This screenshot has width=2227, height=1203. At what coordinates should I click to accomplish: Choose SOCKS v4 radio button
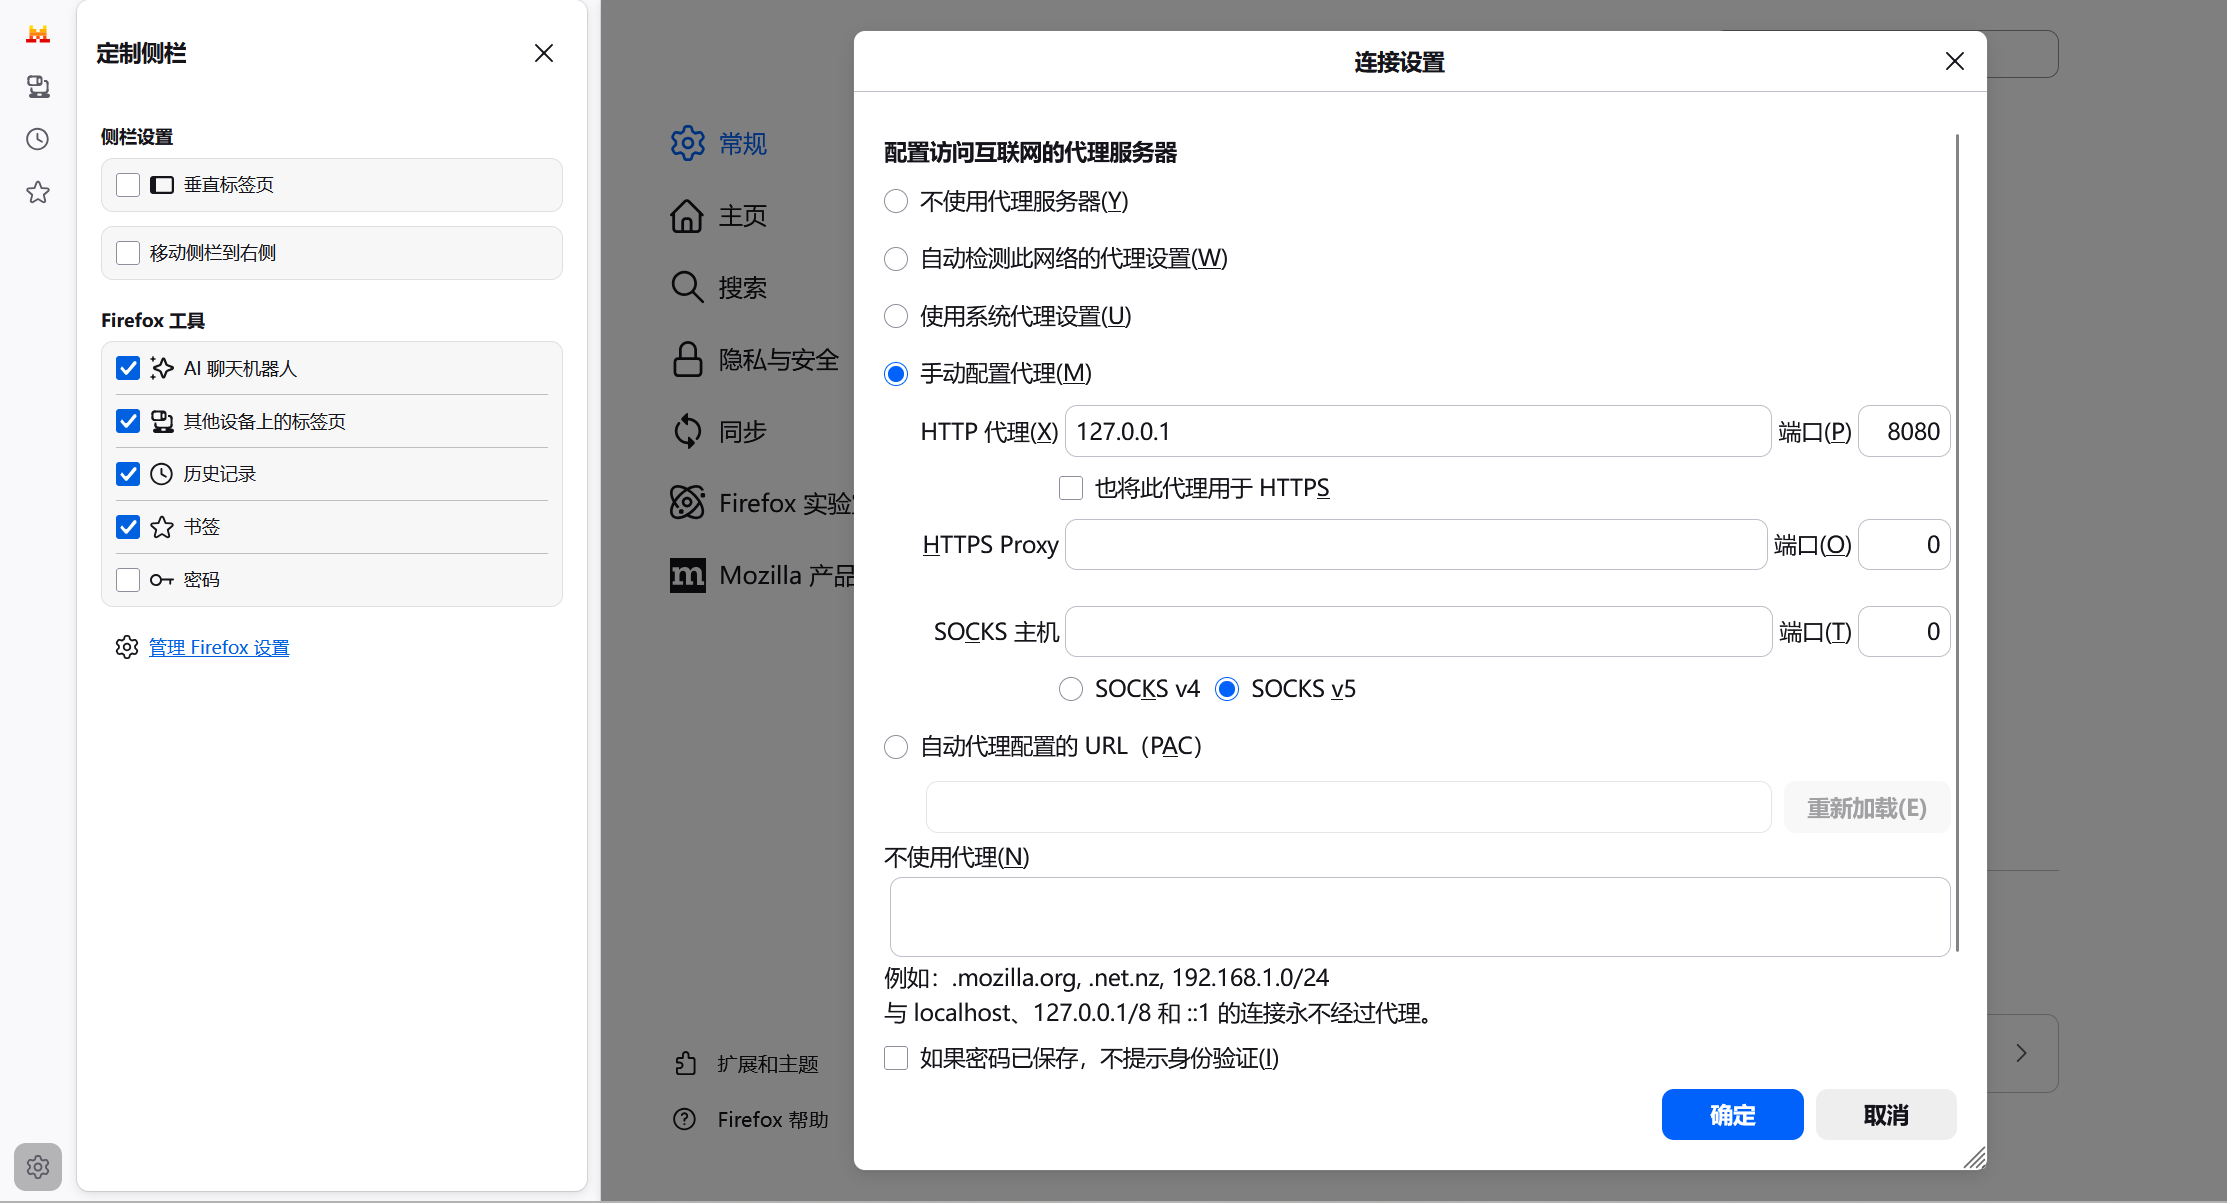1071,689
